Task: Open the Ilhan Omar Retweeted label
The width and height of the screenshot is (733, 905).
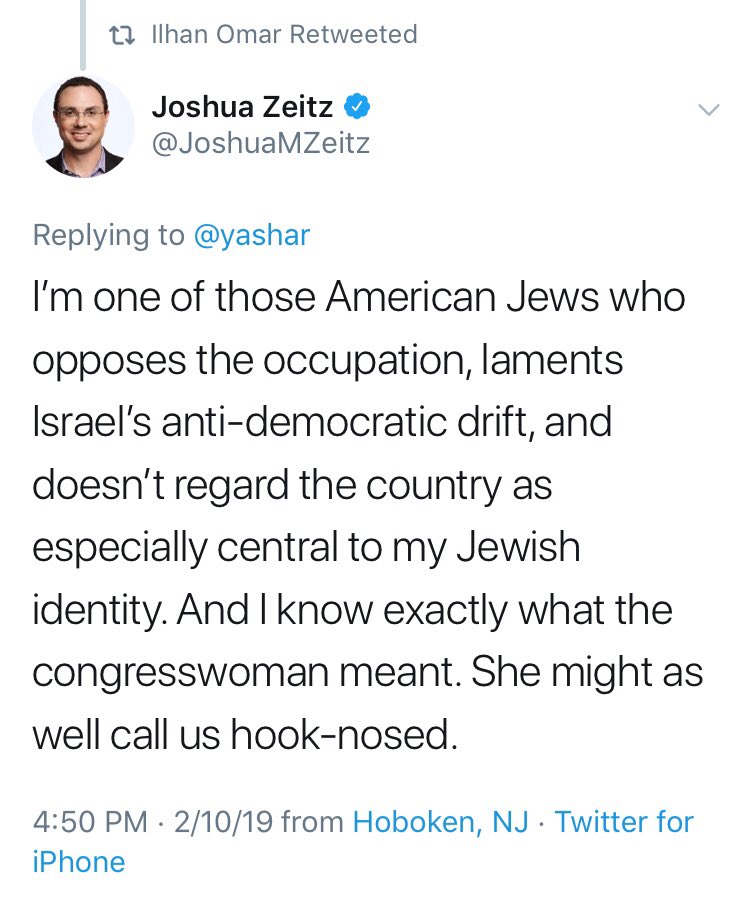Action: point(284,35)
